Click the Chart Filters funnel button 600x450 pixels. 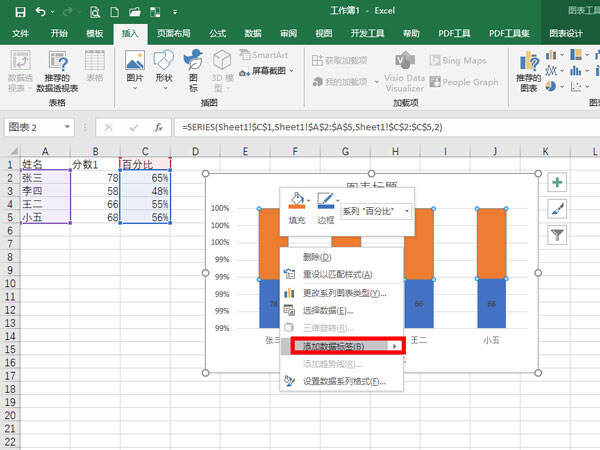click(557, 235)
